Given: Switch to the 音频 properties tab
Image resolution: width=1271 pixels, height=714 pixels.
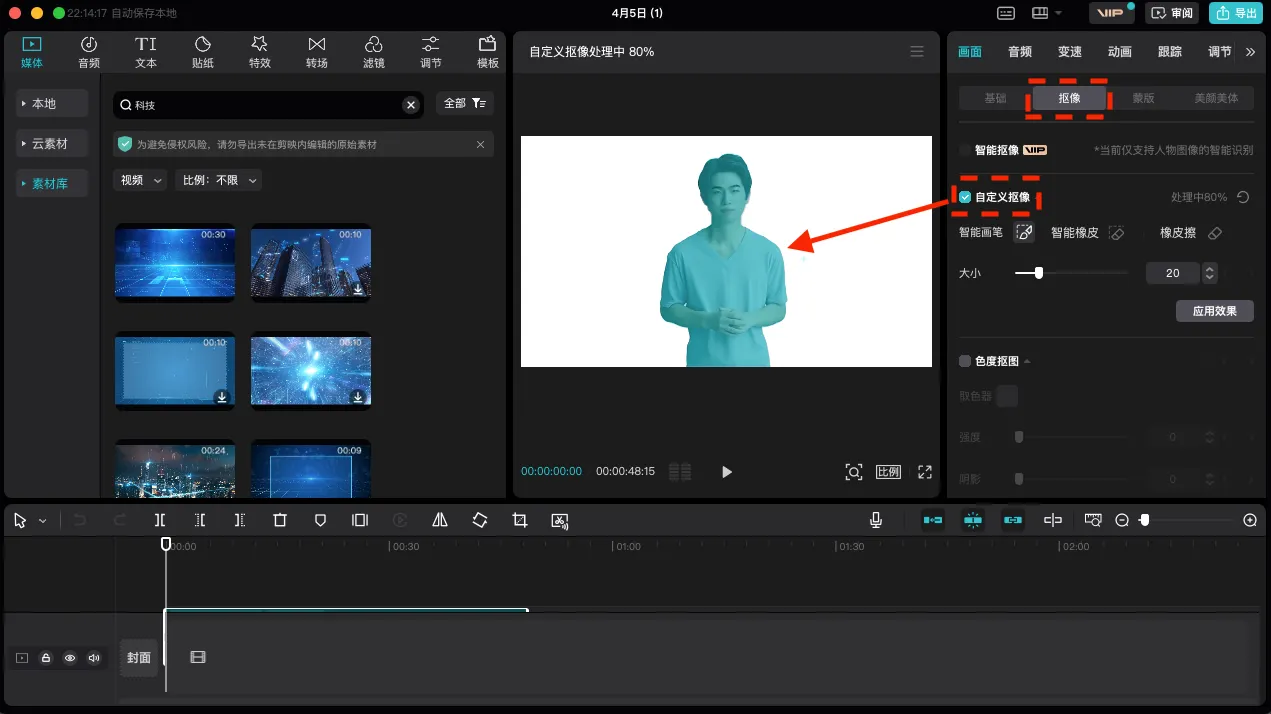Looking at the screenshot, I should tap(1020, 52).
